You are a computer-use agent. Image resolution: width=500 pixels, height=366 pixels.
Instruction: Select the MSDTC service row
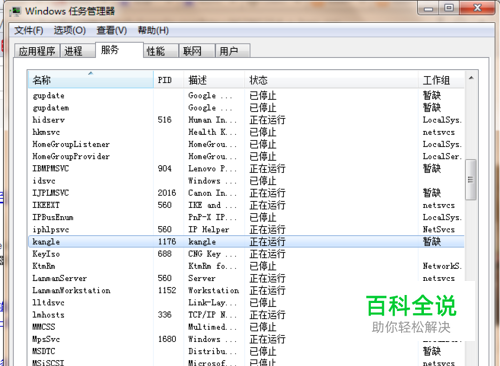(246, 351)
